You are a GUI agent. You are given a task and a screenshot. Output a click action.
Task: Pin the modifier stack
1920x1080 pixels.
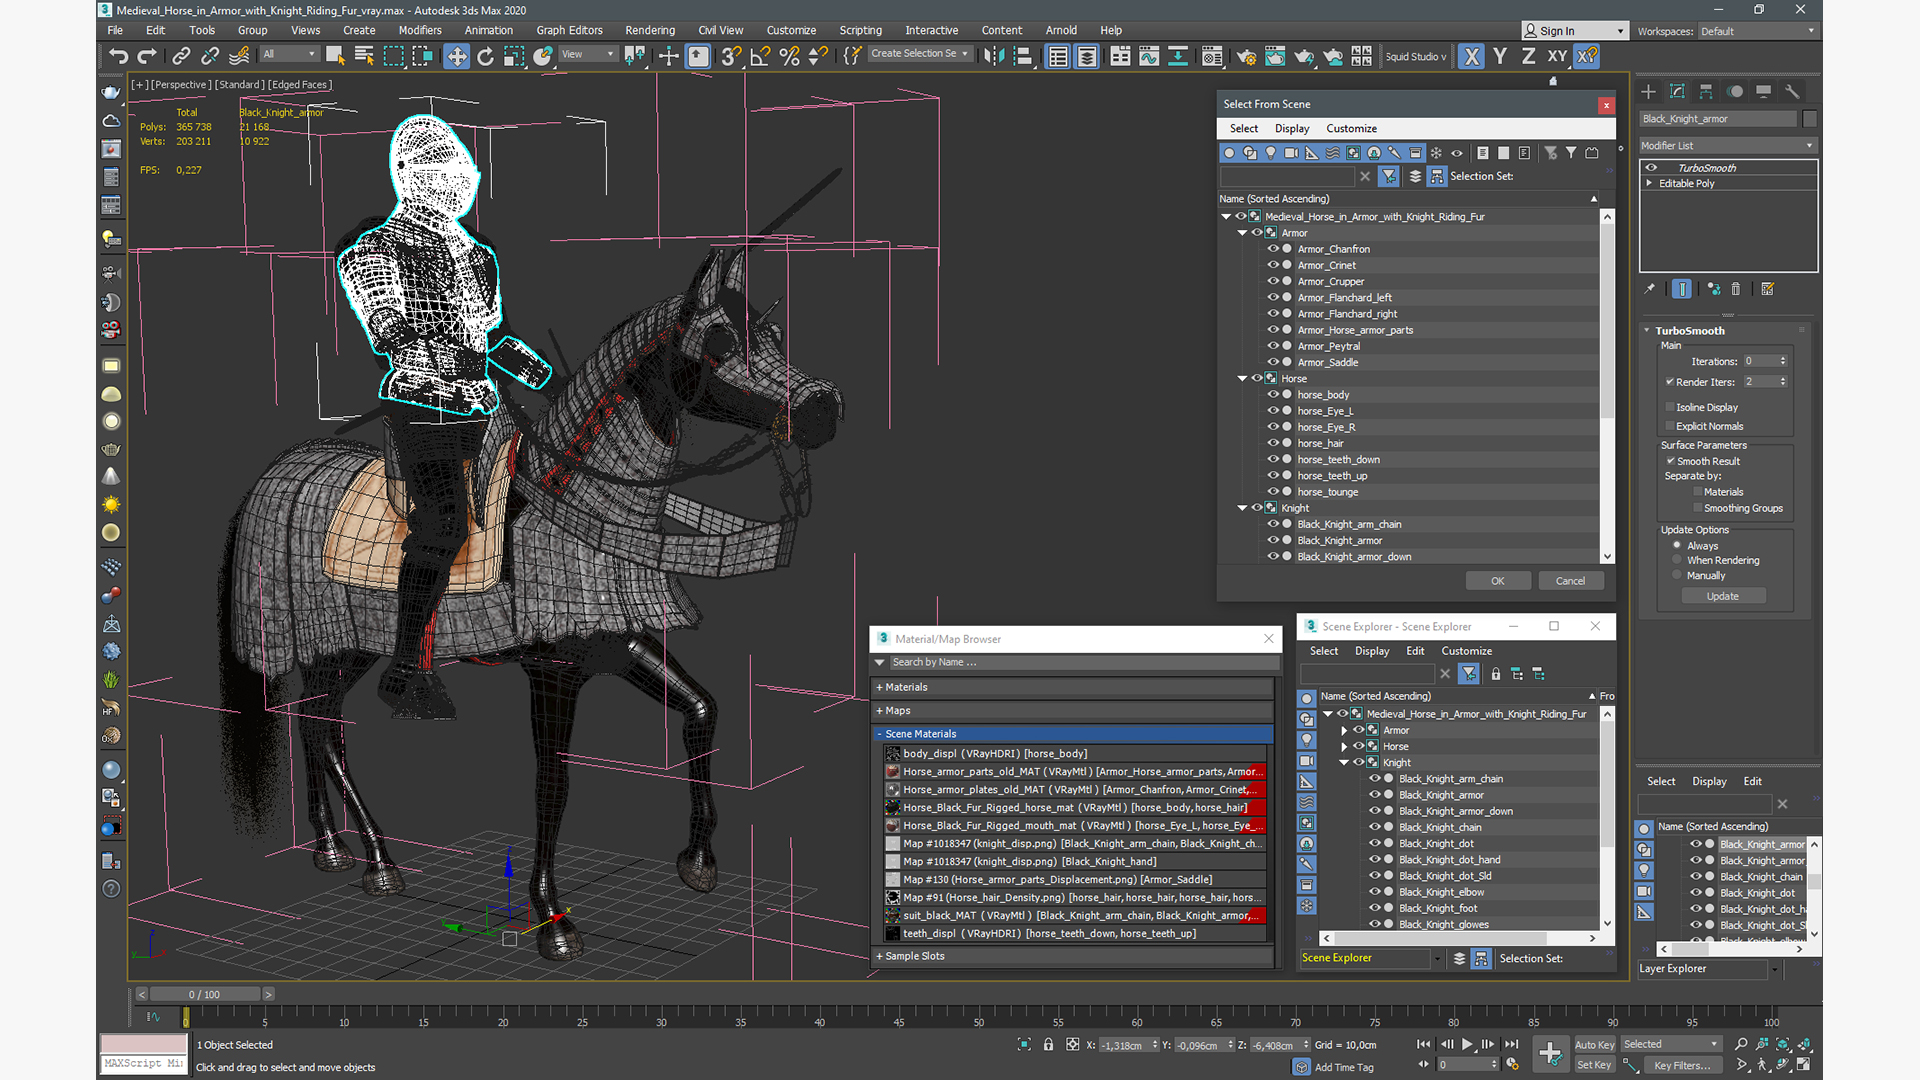coord(1650,289)
